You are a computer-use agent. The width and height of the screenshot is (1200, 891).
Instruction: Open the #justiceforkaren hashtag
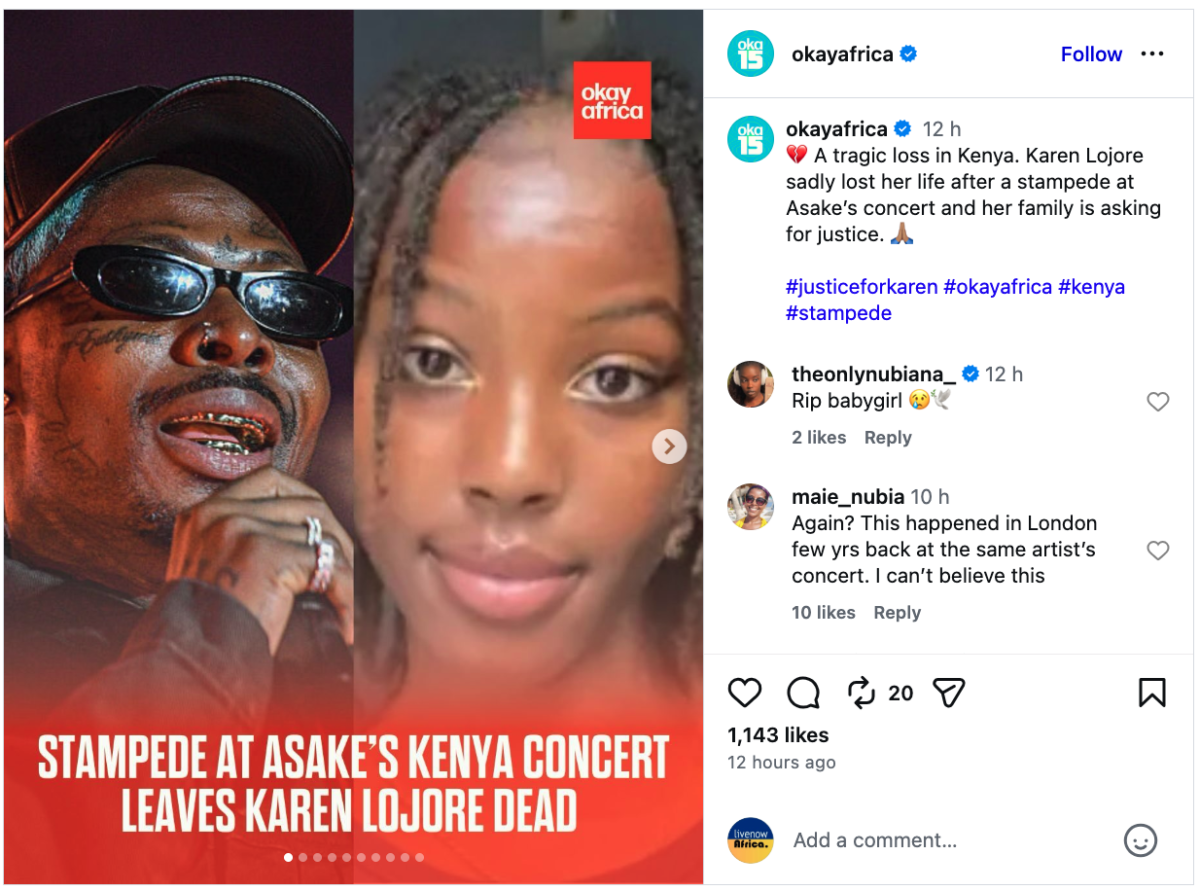coord(862,287)
